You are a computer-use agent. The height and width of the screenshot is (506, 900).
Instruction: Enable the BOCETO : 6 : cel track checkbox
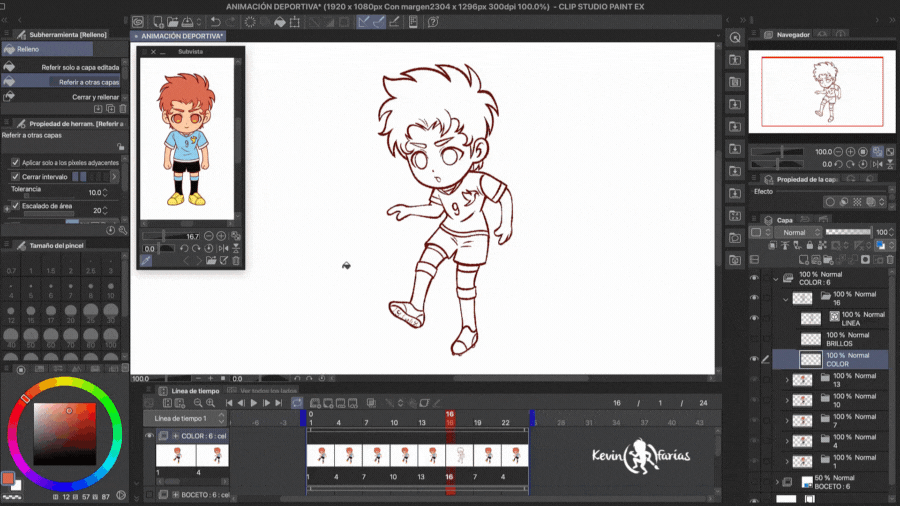[149, 495]
